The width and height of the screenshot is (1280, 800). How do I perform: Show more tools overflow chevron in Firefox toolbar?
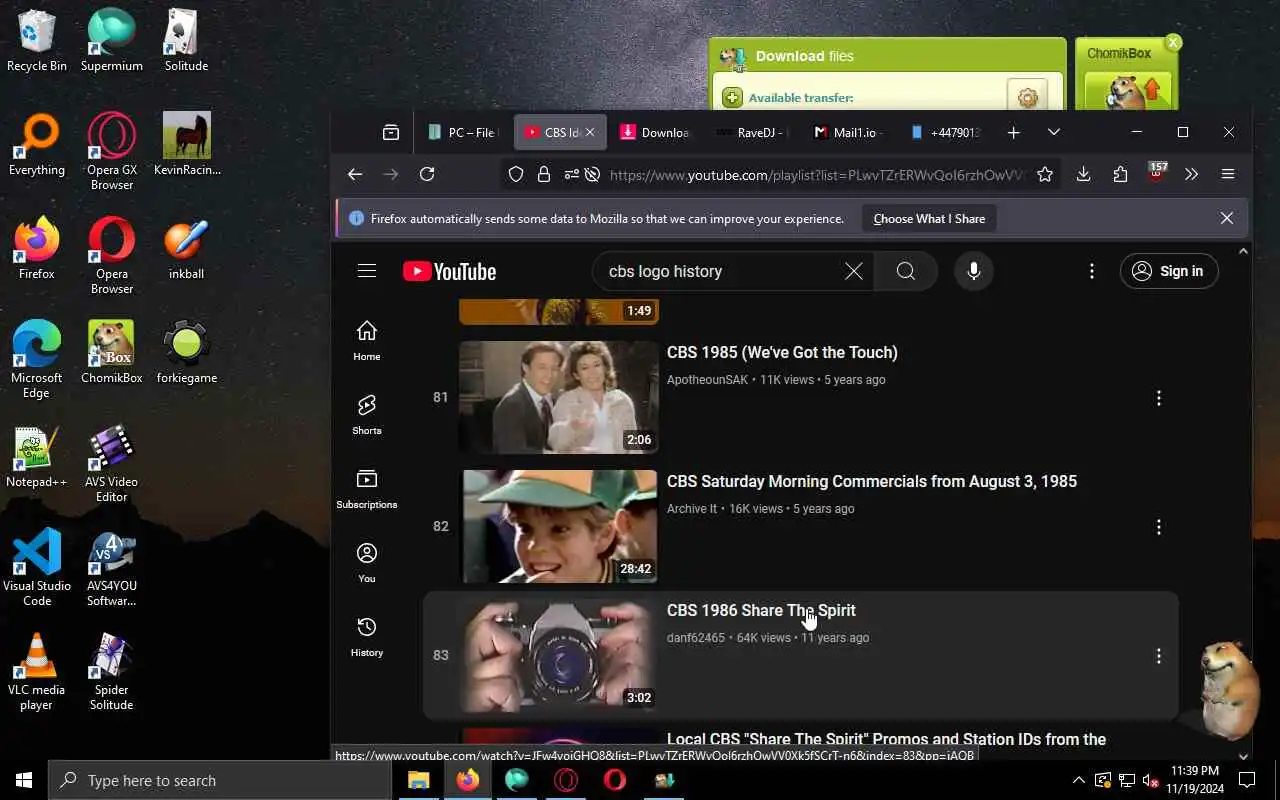(1191, 174)
